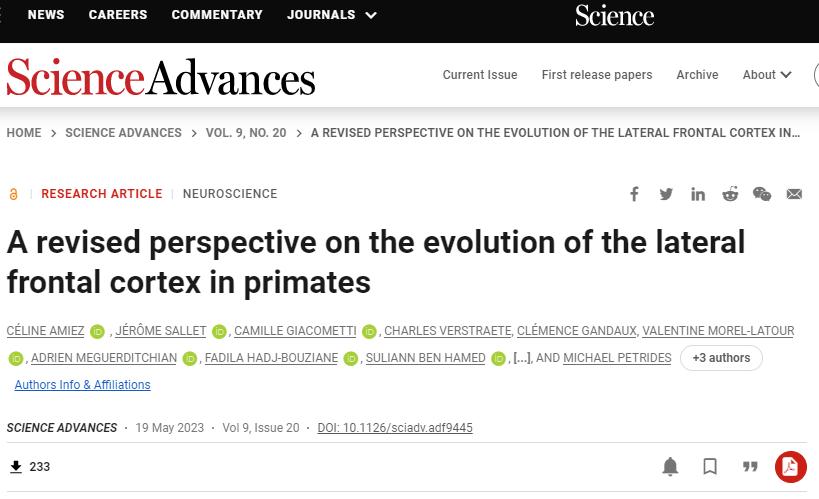This screenshot has width=819, height=499.
Task: Share article via LinkedIn icon
Action: (x=698, y=194)
